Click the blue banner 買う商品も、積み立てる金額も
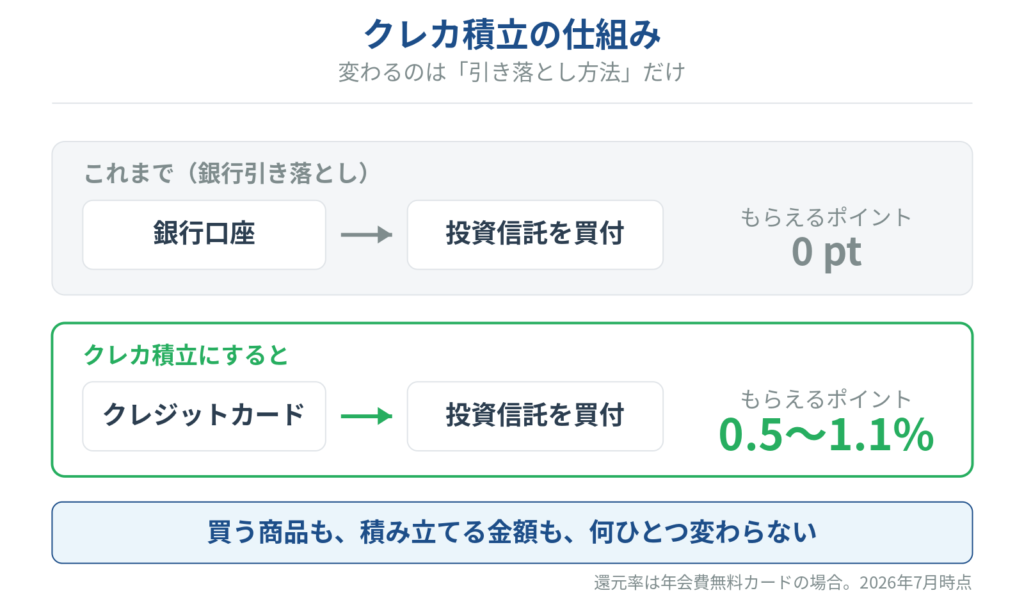 click(512, 532)
